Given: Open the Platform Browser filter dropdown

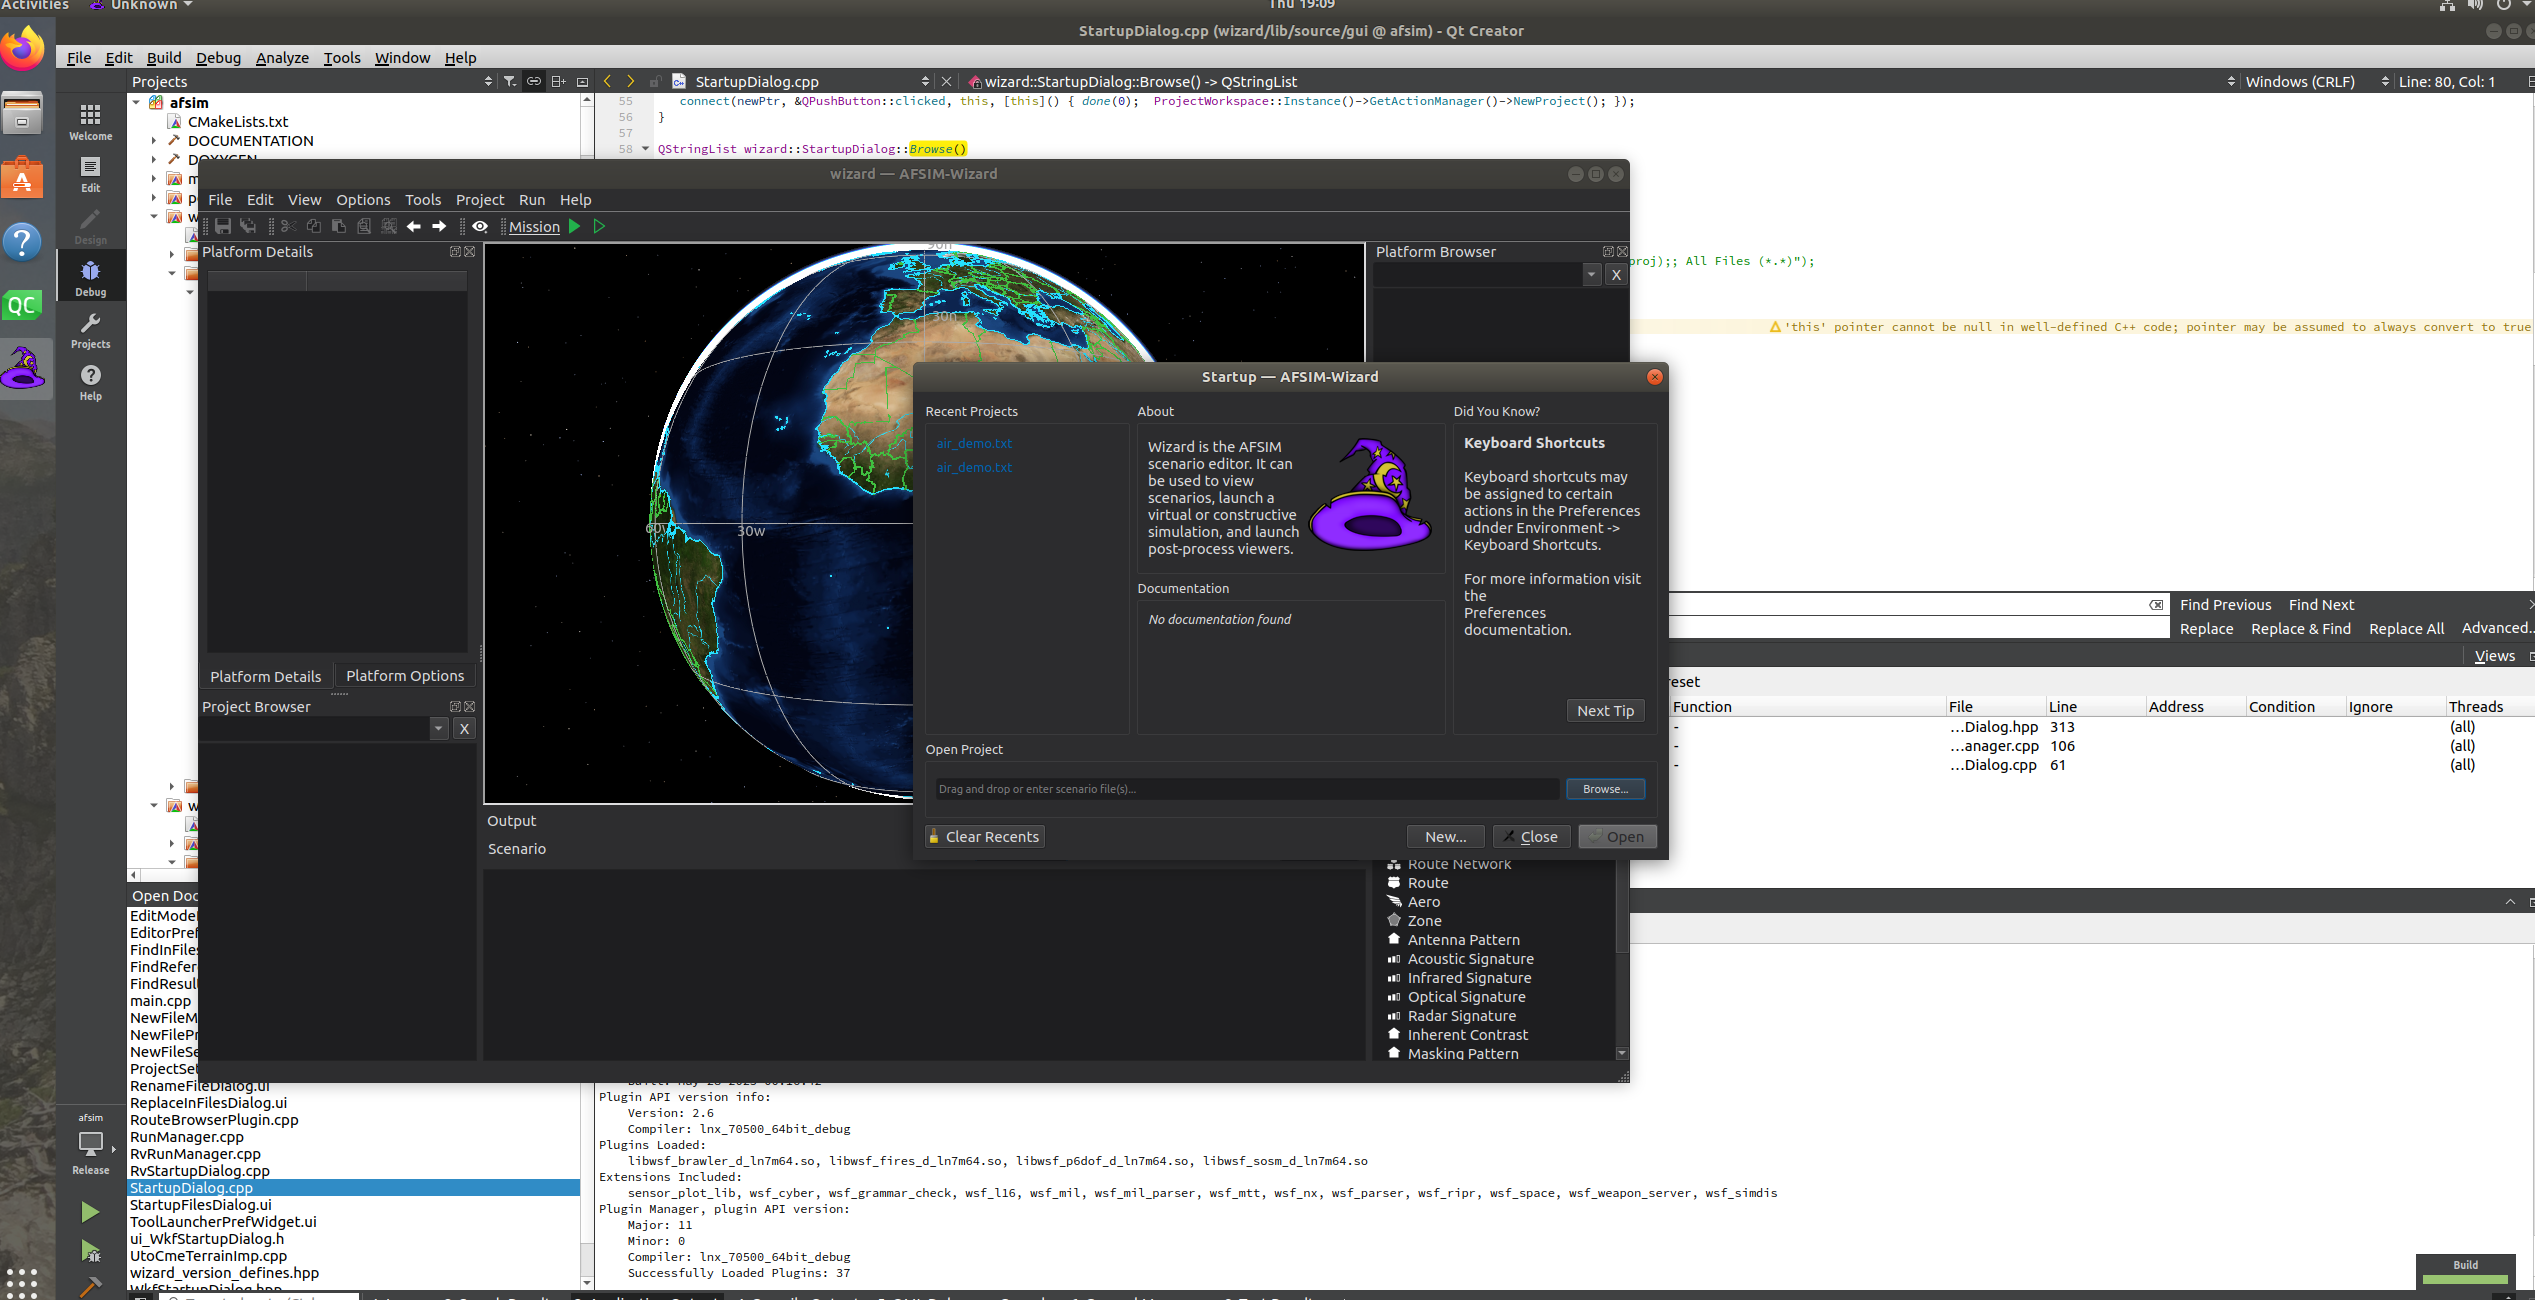Looking at the screenshot, I should click(1590, 274).
